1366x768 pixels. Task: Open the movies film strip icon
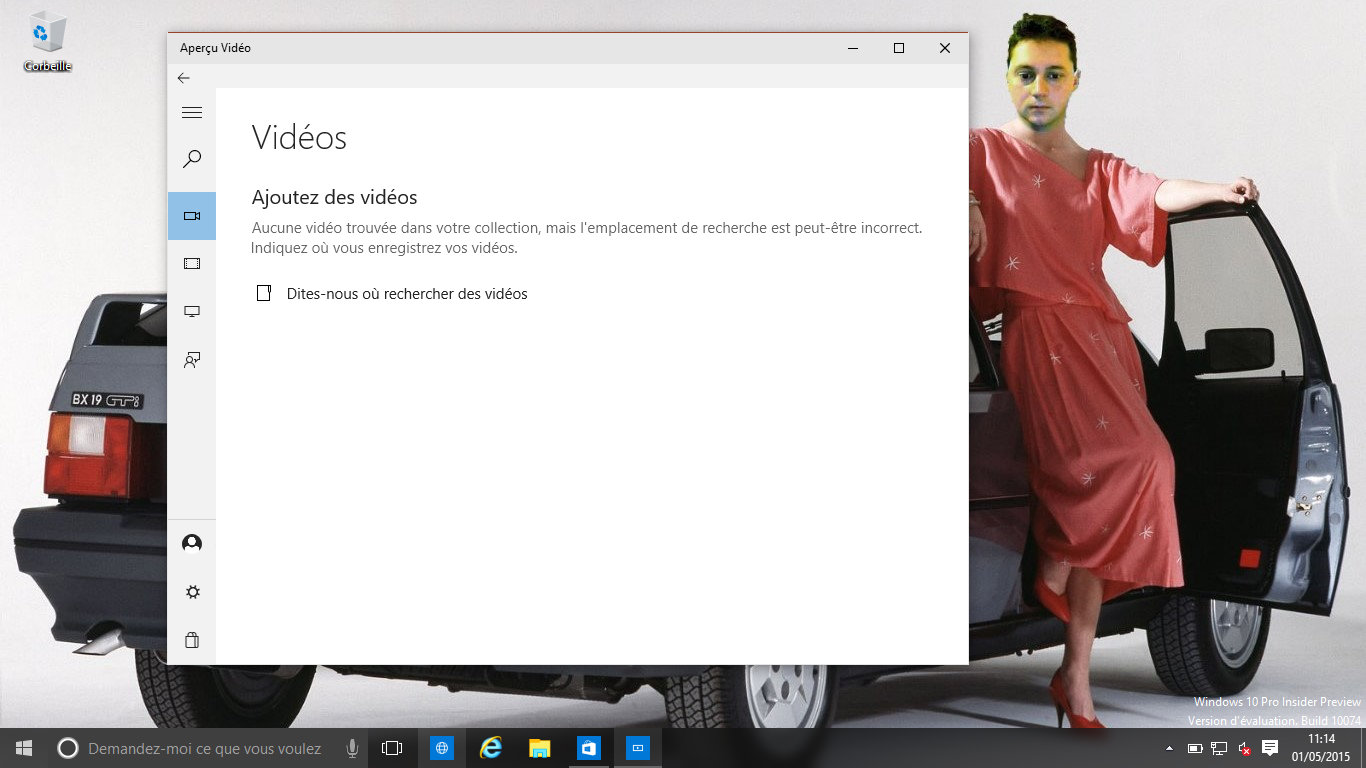pyautogui.click(x=192, y=264)
